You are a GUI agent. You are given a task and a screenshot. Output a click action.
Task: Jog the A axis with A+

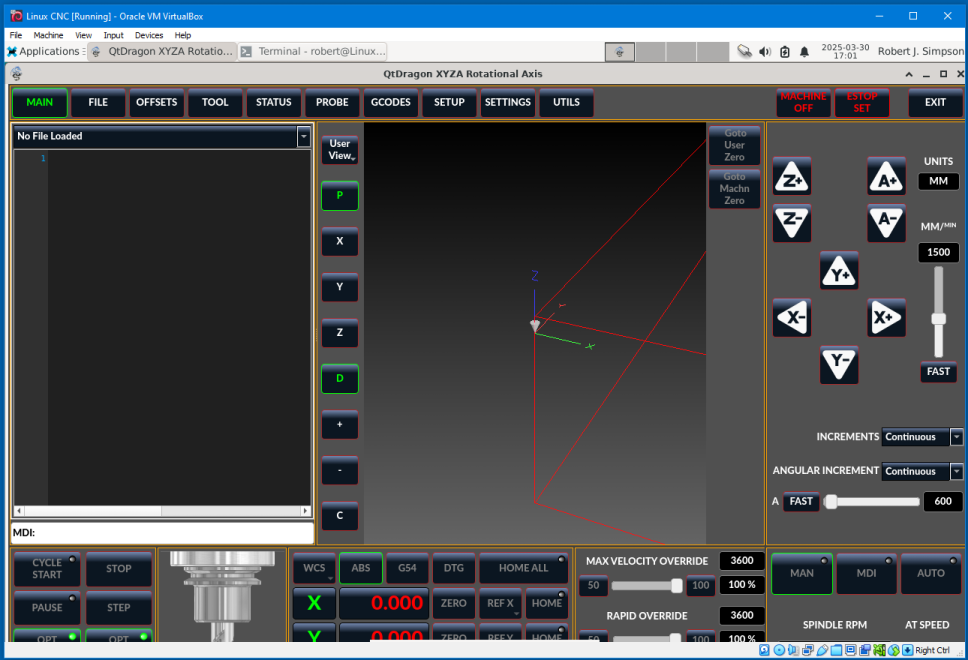click(x=886, y=176)
